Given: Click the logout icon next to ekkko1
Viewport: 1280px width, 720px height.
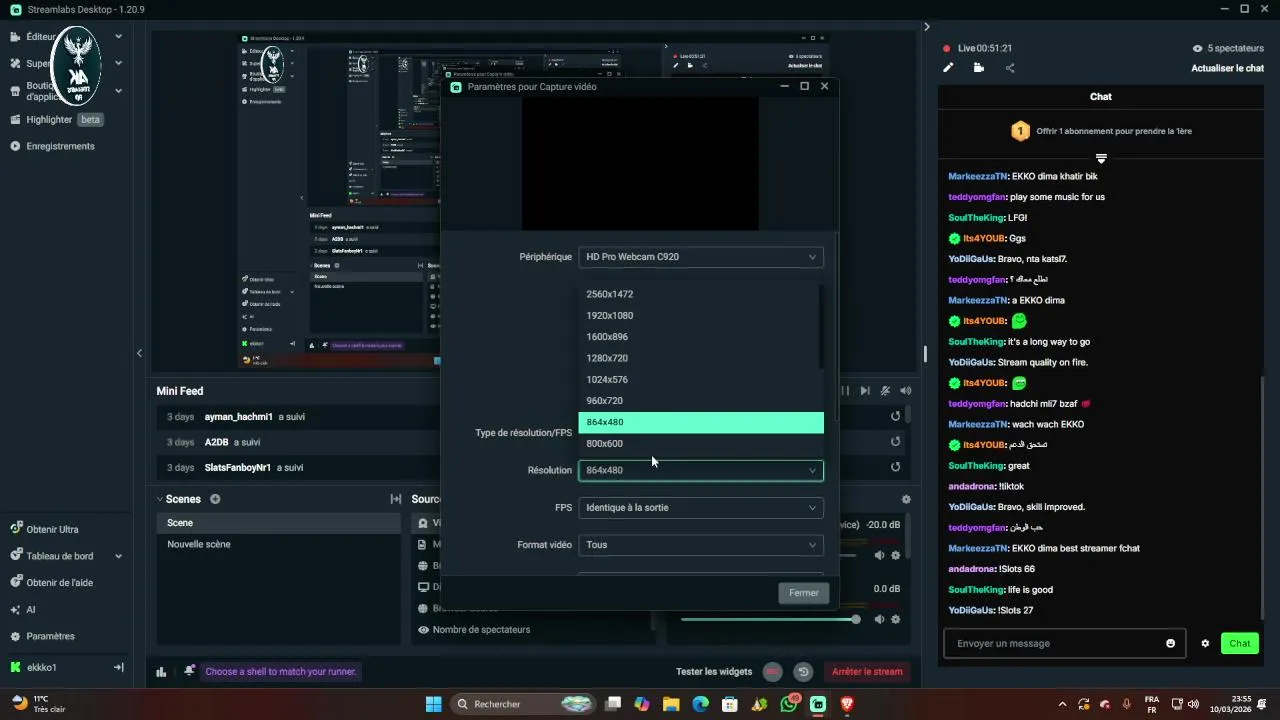Looking at the screenshot, I should point(118,667).
